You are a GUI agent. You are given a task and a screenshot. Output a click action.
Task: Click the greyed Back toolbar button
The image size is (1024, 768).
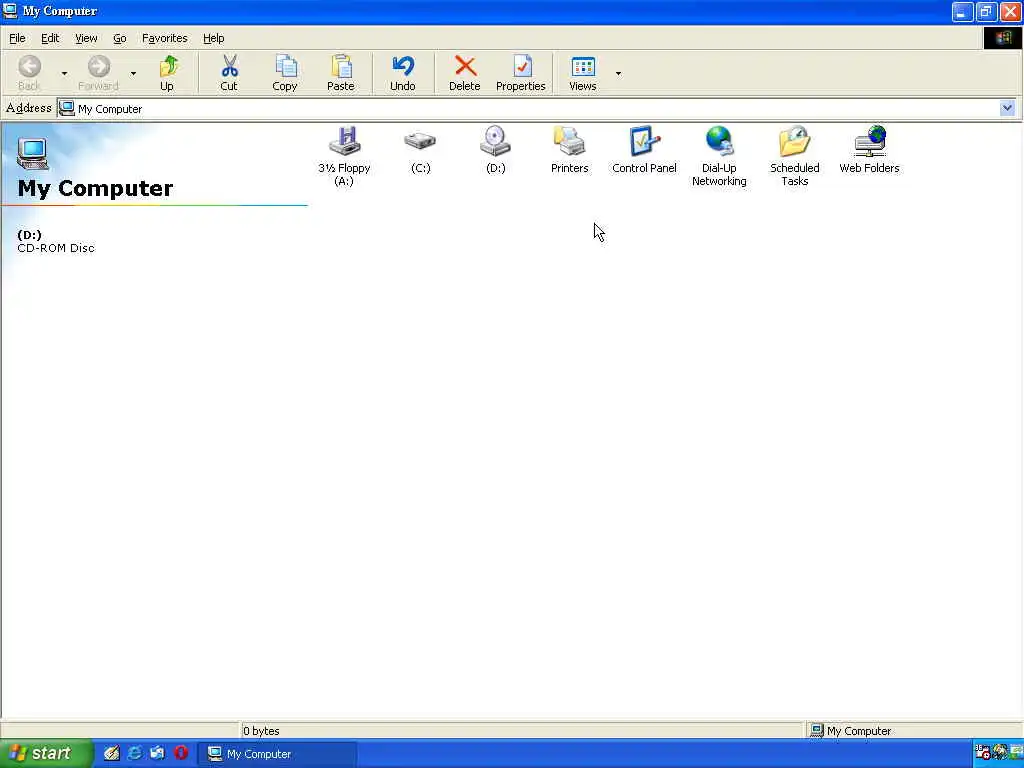point(29,73)
